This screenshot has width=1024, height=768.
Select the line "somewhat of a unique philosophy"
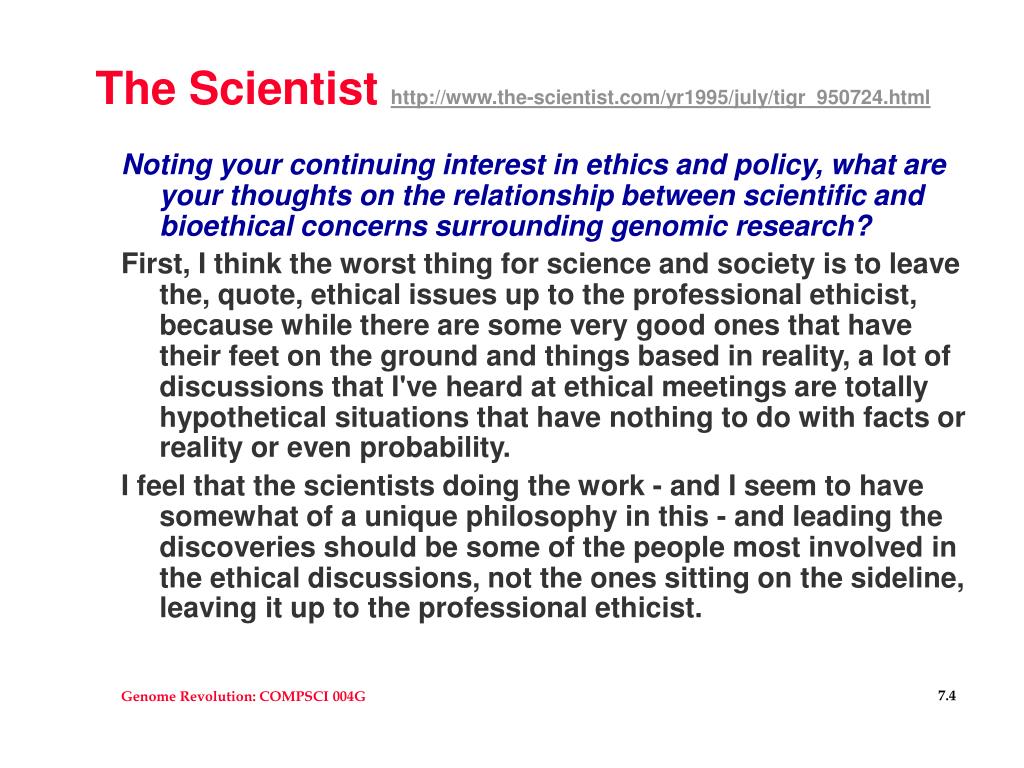(551, 517)
